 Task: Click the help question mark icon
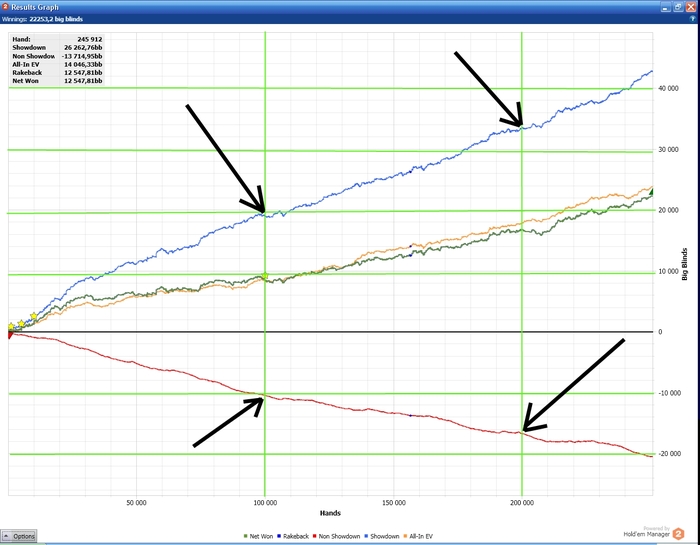pyautogui.click(x=692, y=19)
